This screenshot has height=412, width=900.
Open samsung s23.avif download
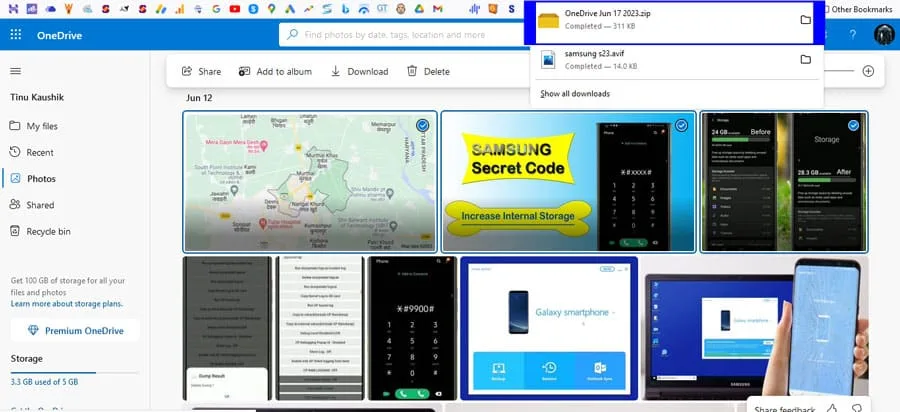pyautogui.click(x=677, y=60)
